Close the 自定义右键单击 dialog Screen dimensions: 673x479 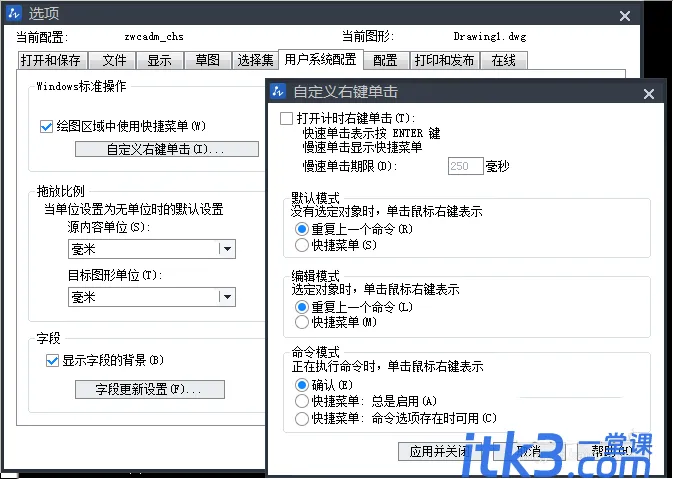[x=649, y=94]
